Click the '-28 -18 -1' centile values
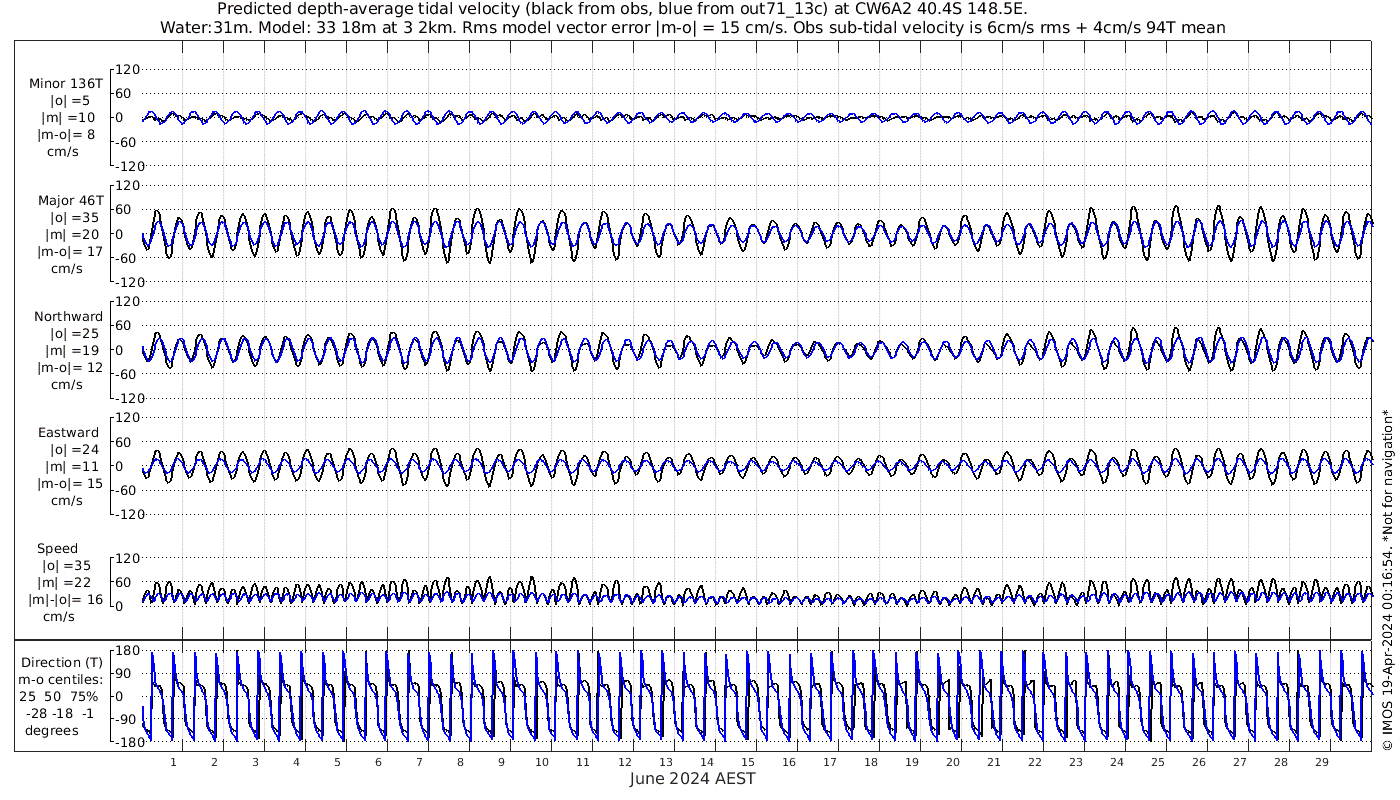The image size is (1400, 800). point(59,713)
